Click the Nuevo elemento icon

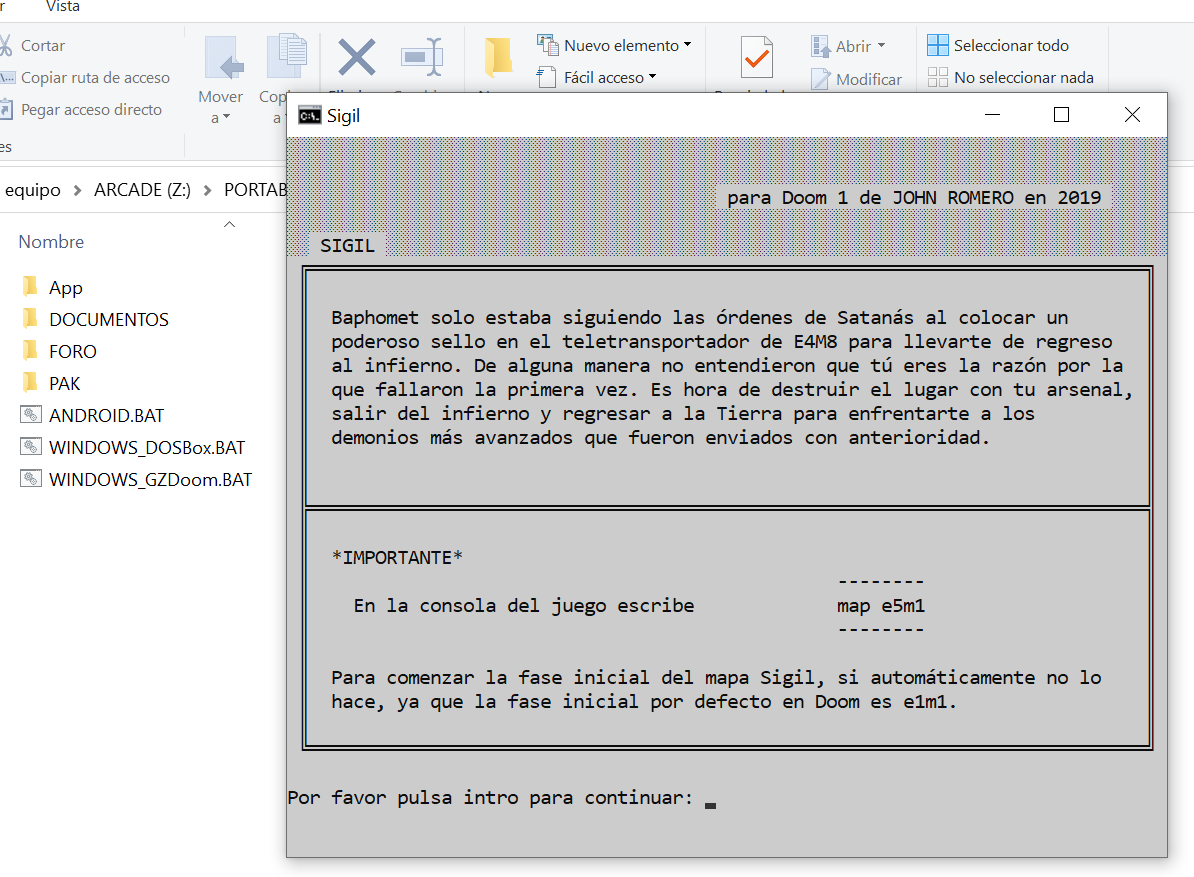pyautogui.click(x=548, y=45)
